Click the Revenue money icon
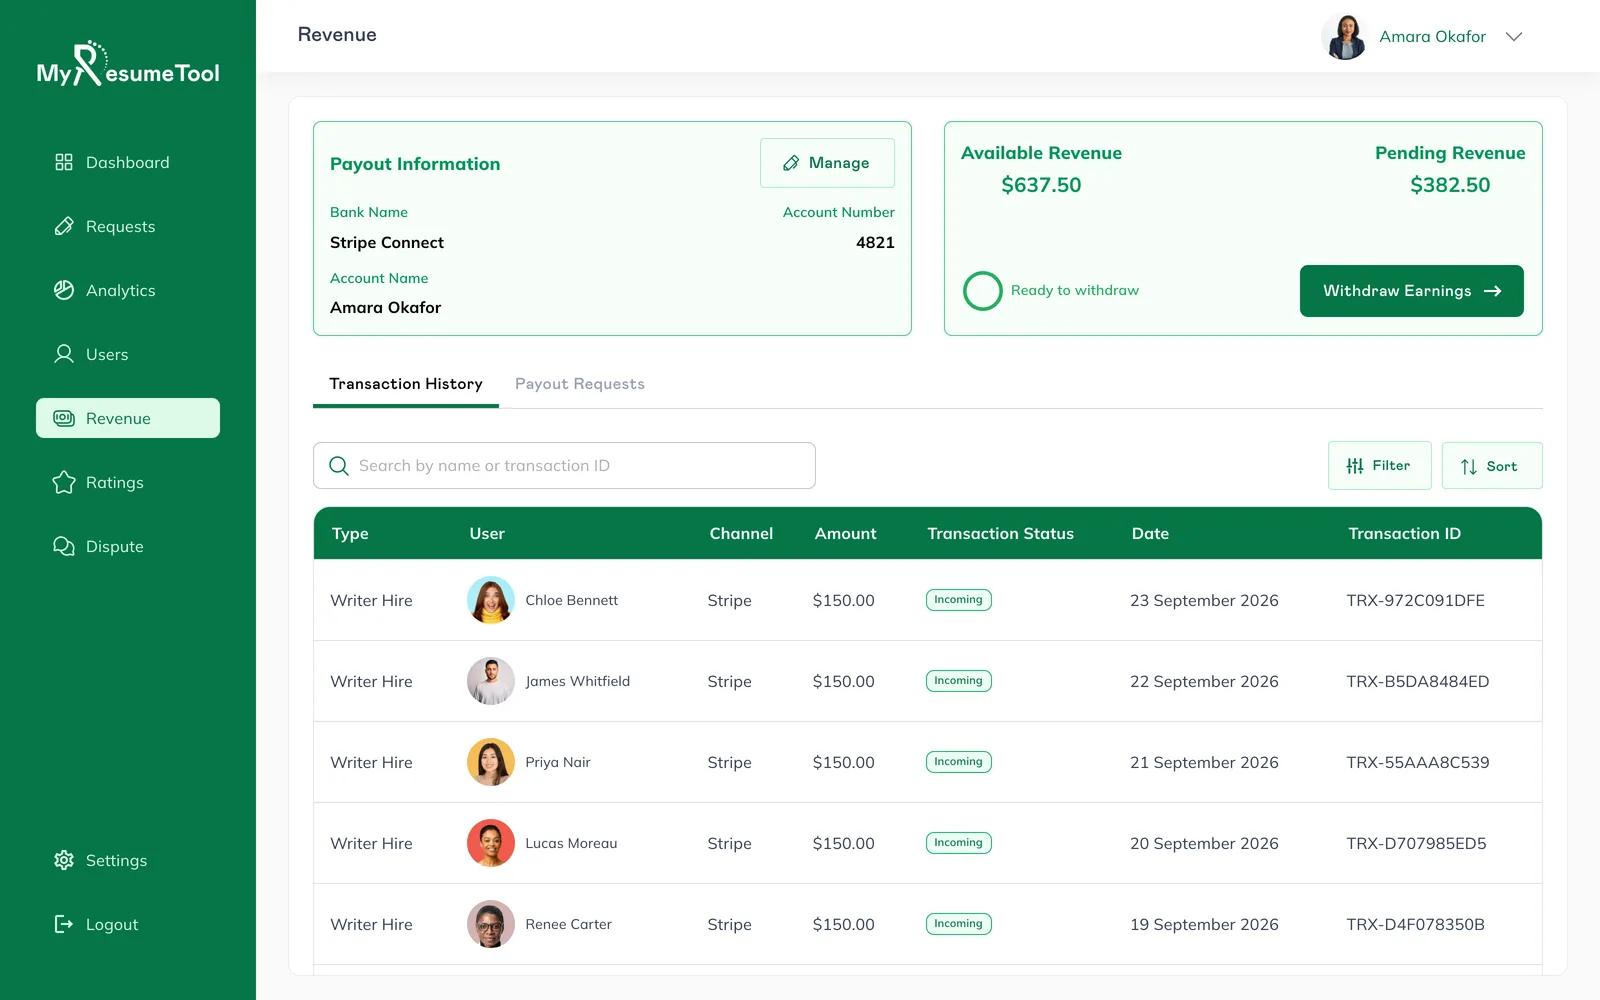This screenshot has width=1600, height=1000. pyautogui.click(x=64, y=418)
